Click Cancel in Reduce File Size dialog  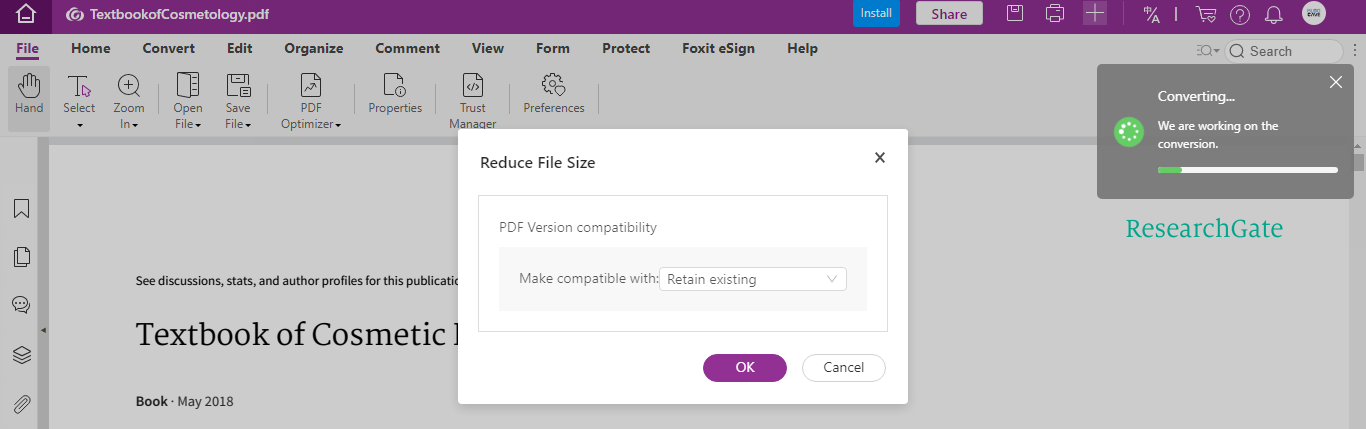844,367
